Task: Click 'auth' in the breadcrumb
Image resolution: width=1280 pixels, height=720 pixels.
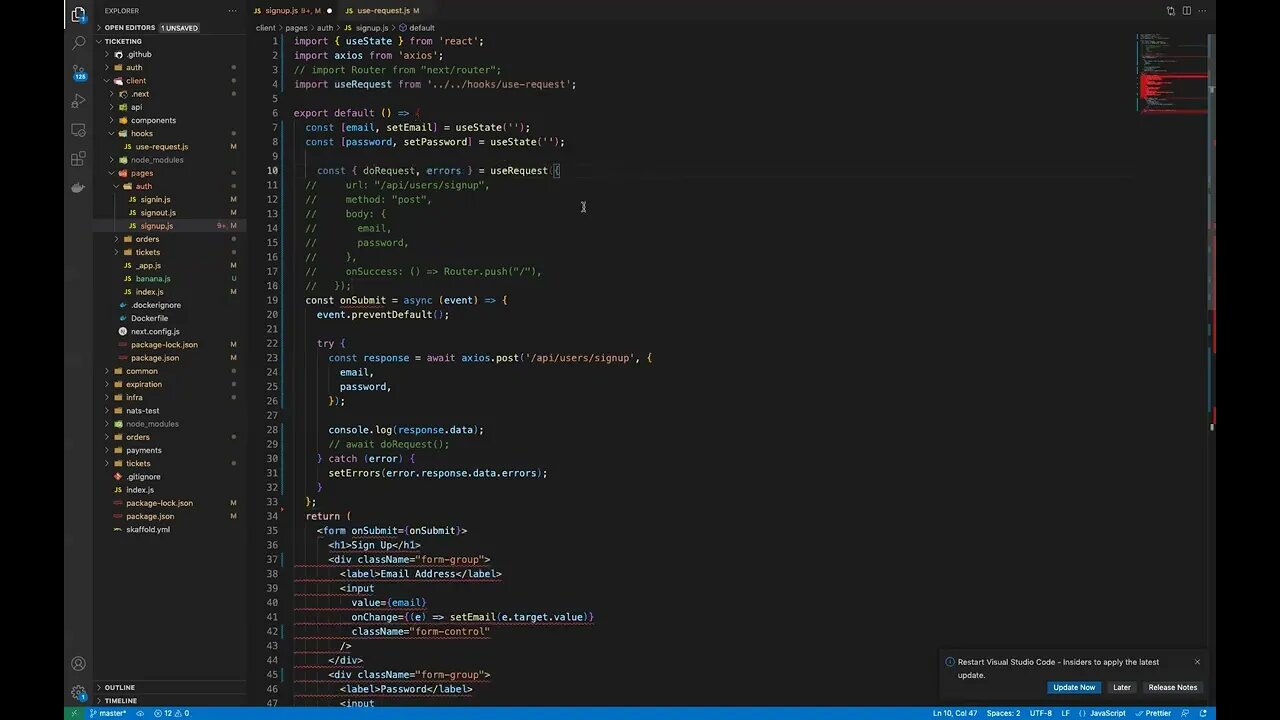Action: (x=326, y=28)
